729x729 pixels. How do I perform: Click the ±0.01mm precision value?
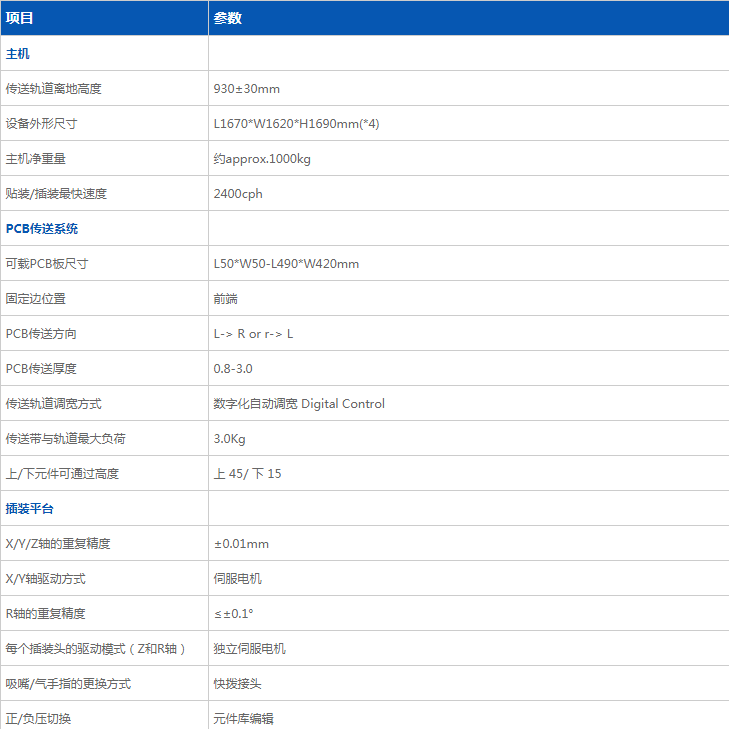pyautogui.click(x=241, y=544)
